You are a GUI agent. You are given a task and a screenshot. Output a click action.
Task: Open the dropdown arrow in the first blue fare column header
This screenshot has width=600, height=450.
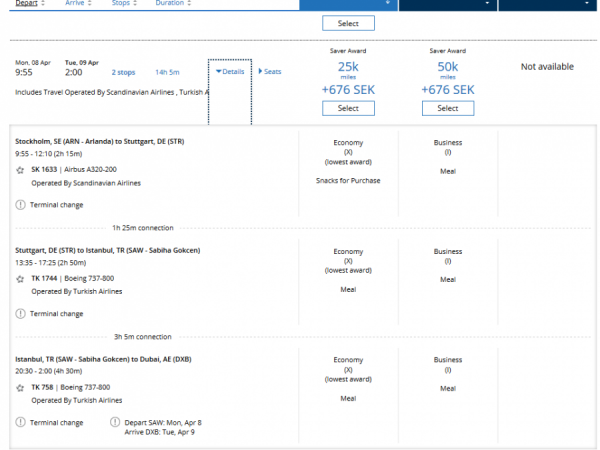[x=389, y=4]
